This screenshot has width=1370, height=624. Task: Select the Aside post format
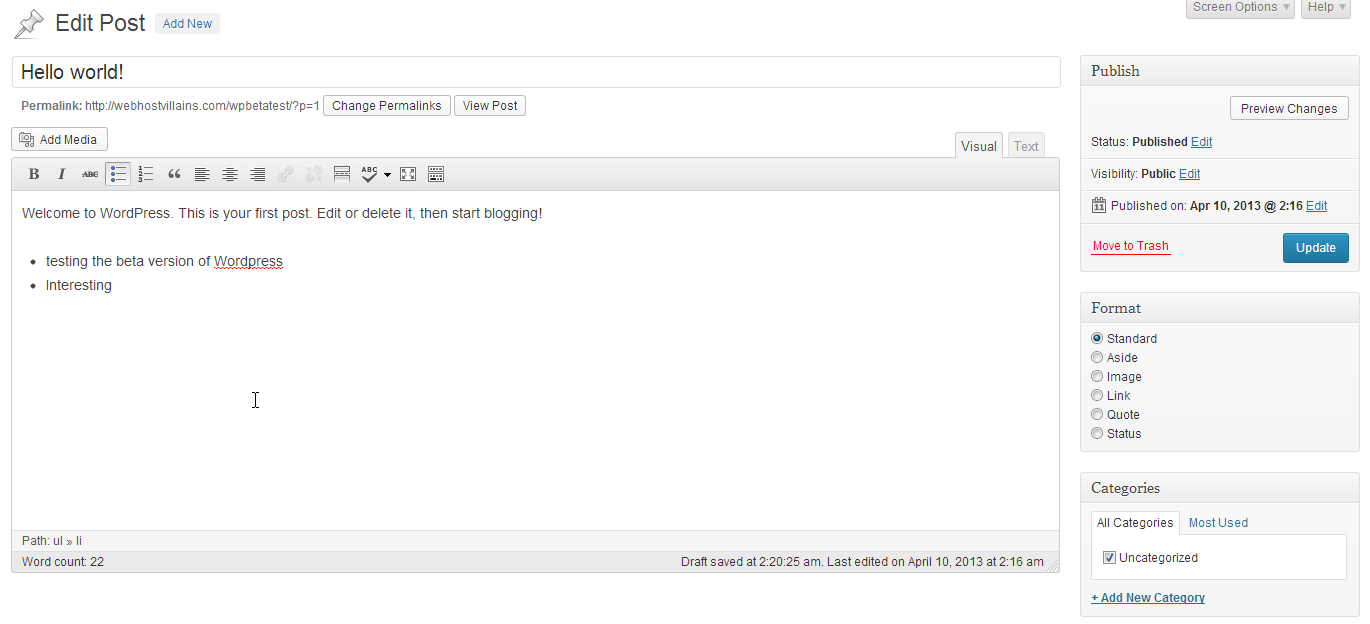1097,357
